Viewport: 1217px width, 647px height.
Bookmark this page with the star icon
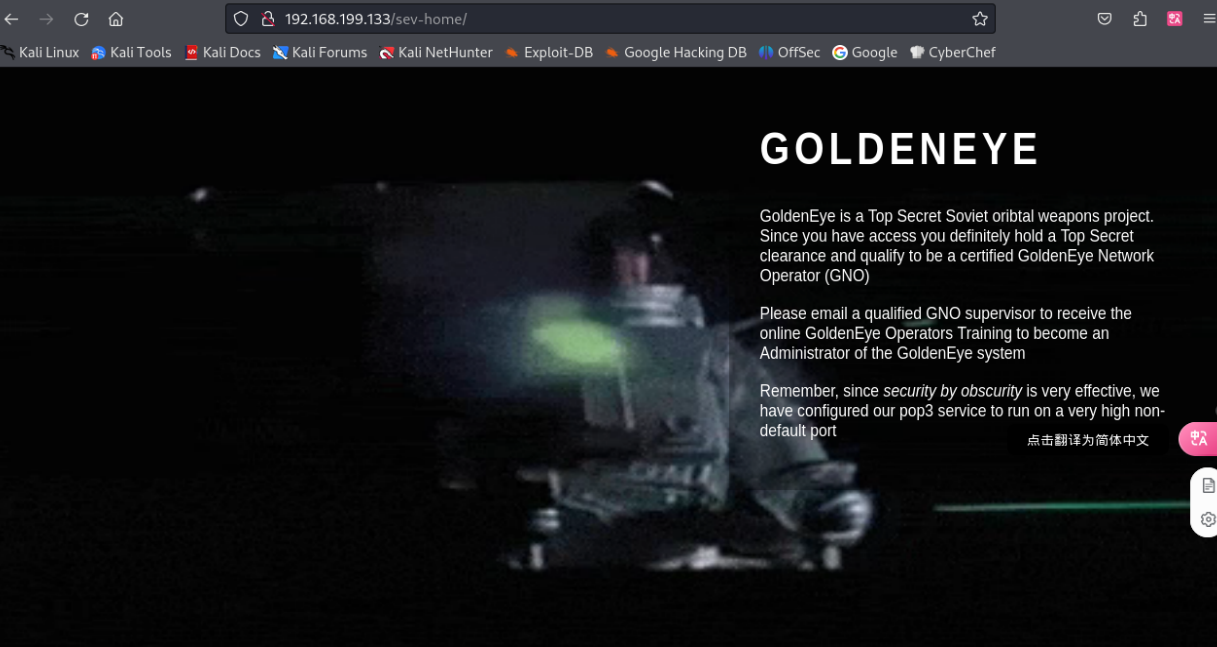(x=979, y=19)
